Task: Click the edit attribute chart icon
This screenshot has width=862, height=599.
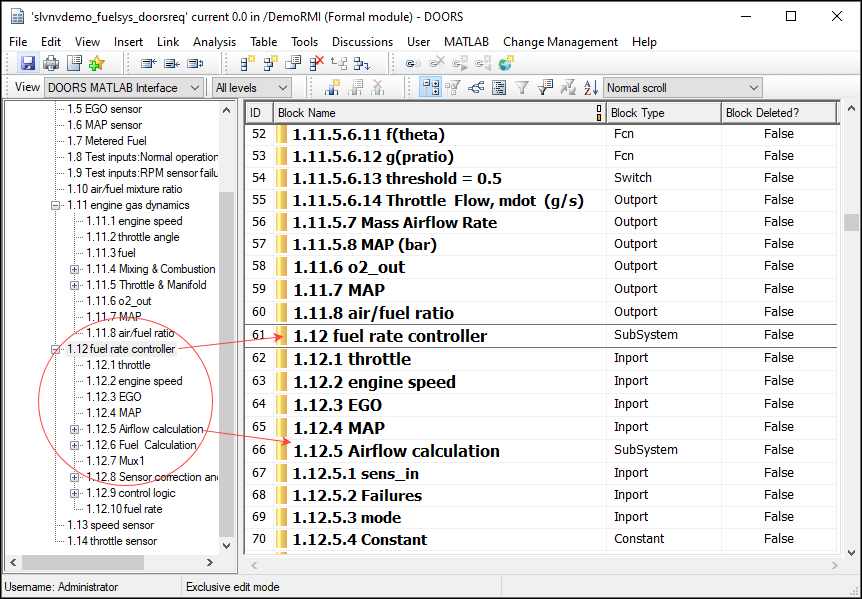Action: point(355,87)
